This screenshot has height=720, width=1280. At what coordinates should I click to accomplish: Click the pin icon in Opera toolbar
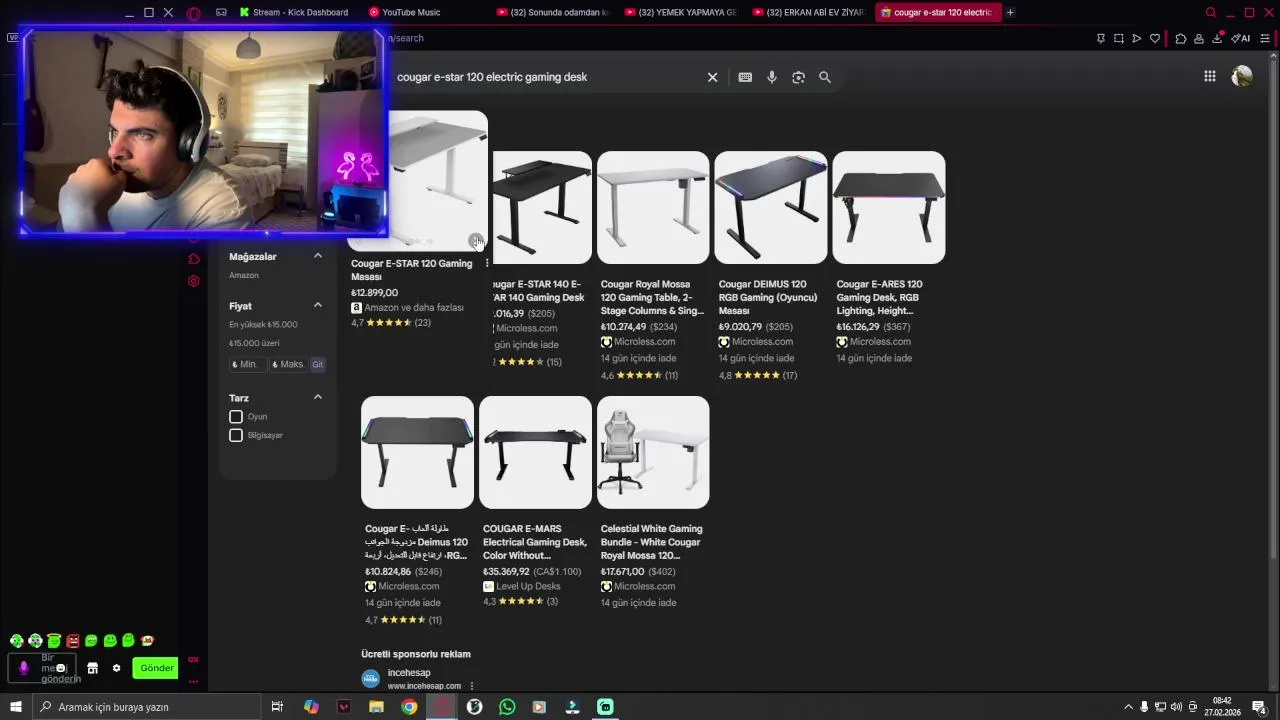1101,38
